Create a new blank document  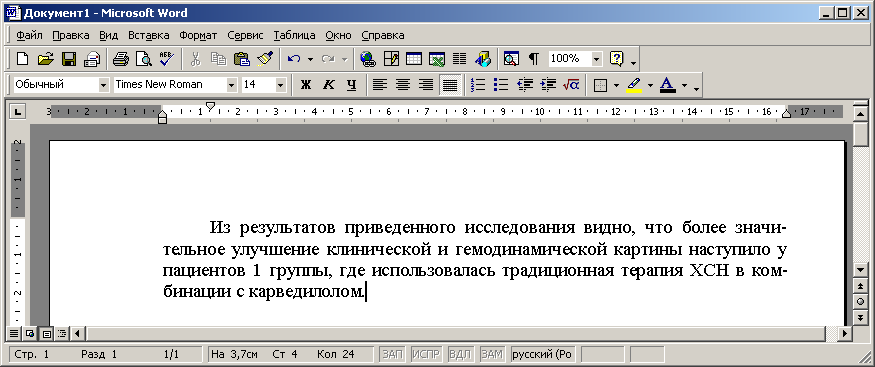tap(22, 58)
